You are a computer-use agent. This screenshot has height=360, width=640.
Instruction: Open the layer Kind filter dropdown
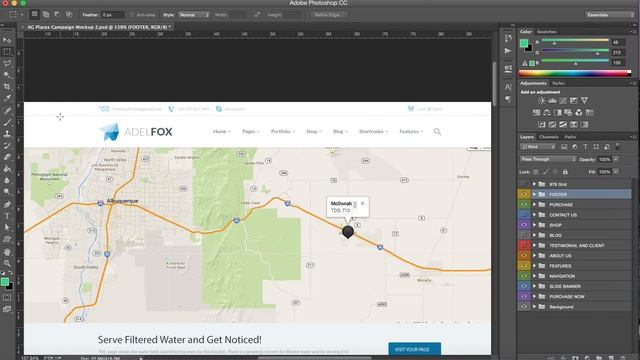coord(538,147)
